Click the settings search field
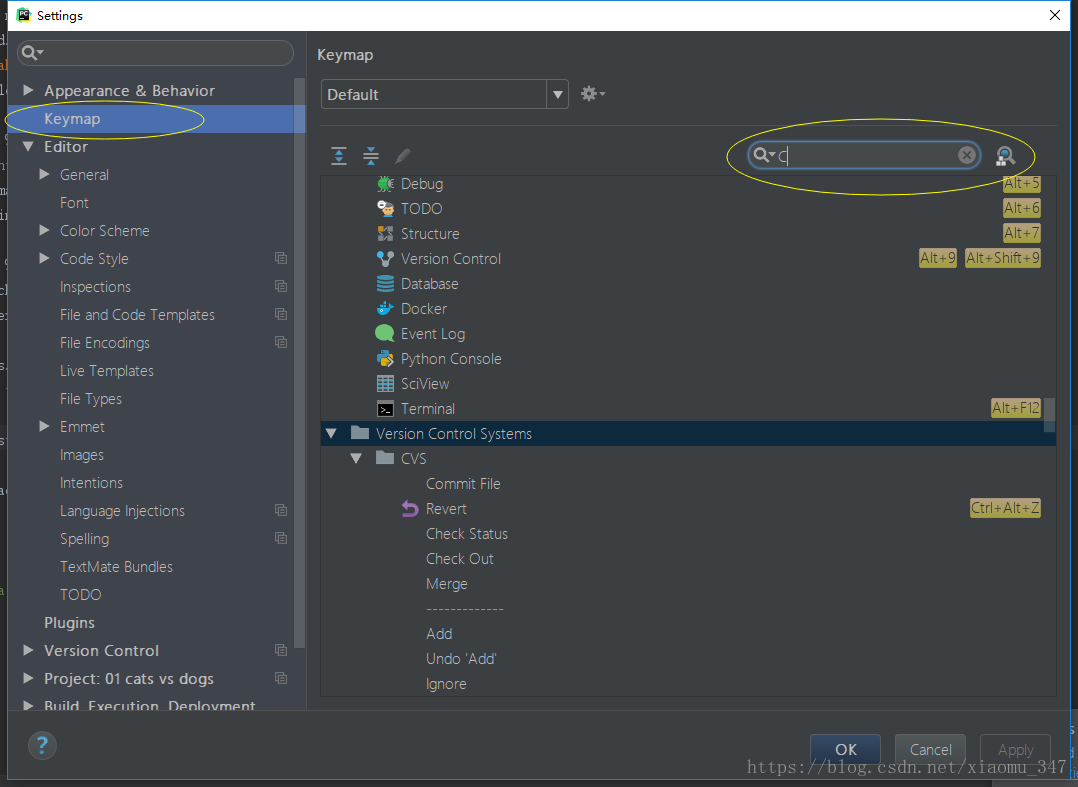1078x787 pixels. coord(155,53)
